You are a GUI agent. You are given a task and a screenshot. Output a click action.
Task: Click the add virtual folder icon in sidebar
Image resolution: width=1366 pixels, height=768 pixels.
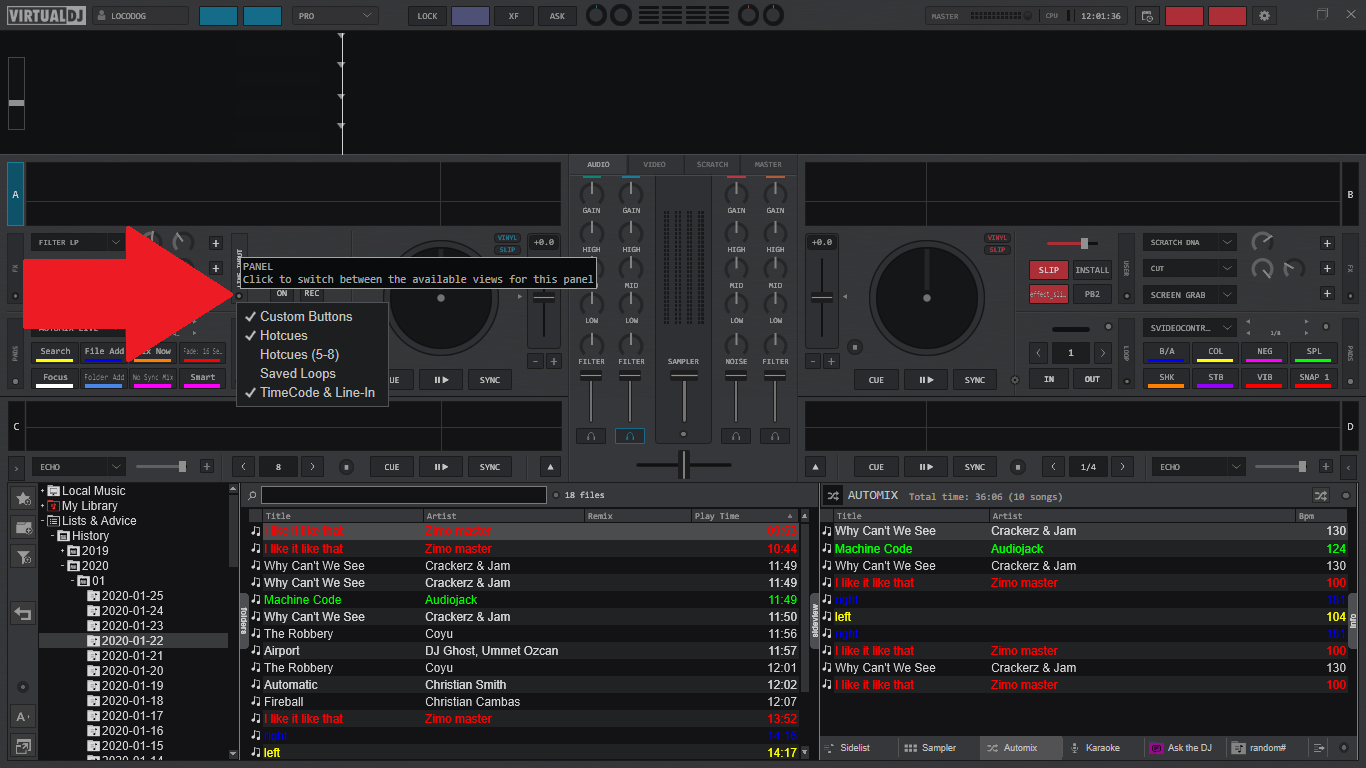tap(23, 527)
